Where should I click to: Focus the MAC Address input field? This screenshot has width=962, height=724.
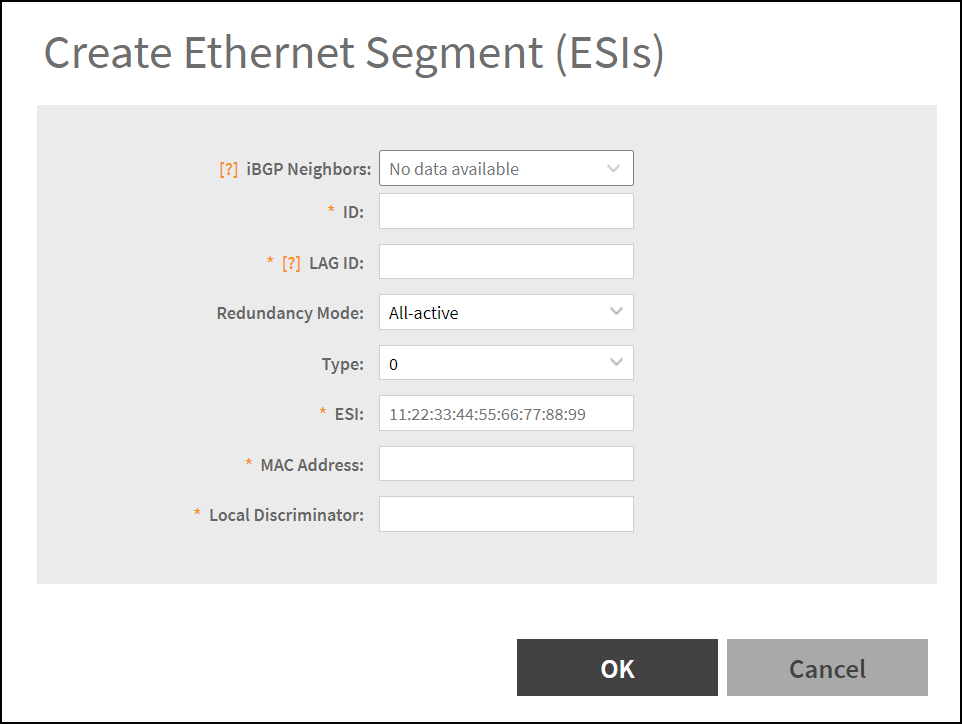[x=506, y=464]
